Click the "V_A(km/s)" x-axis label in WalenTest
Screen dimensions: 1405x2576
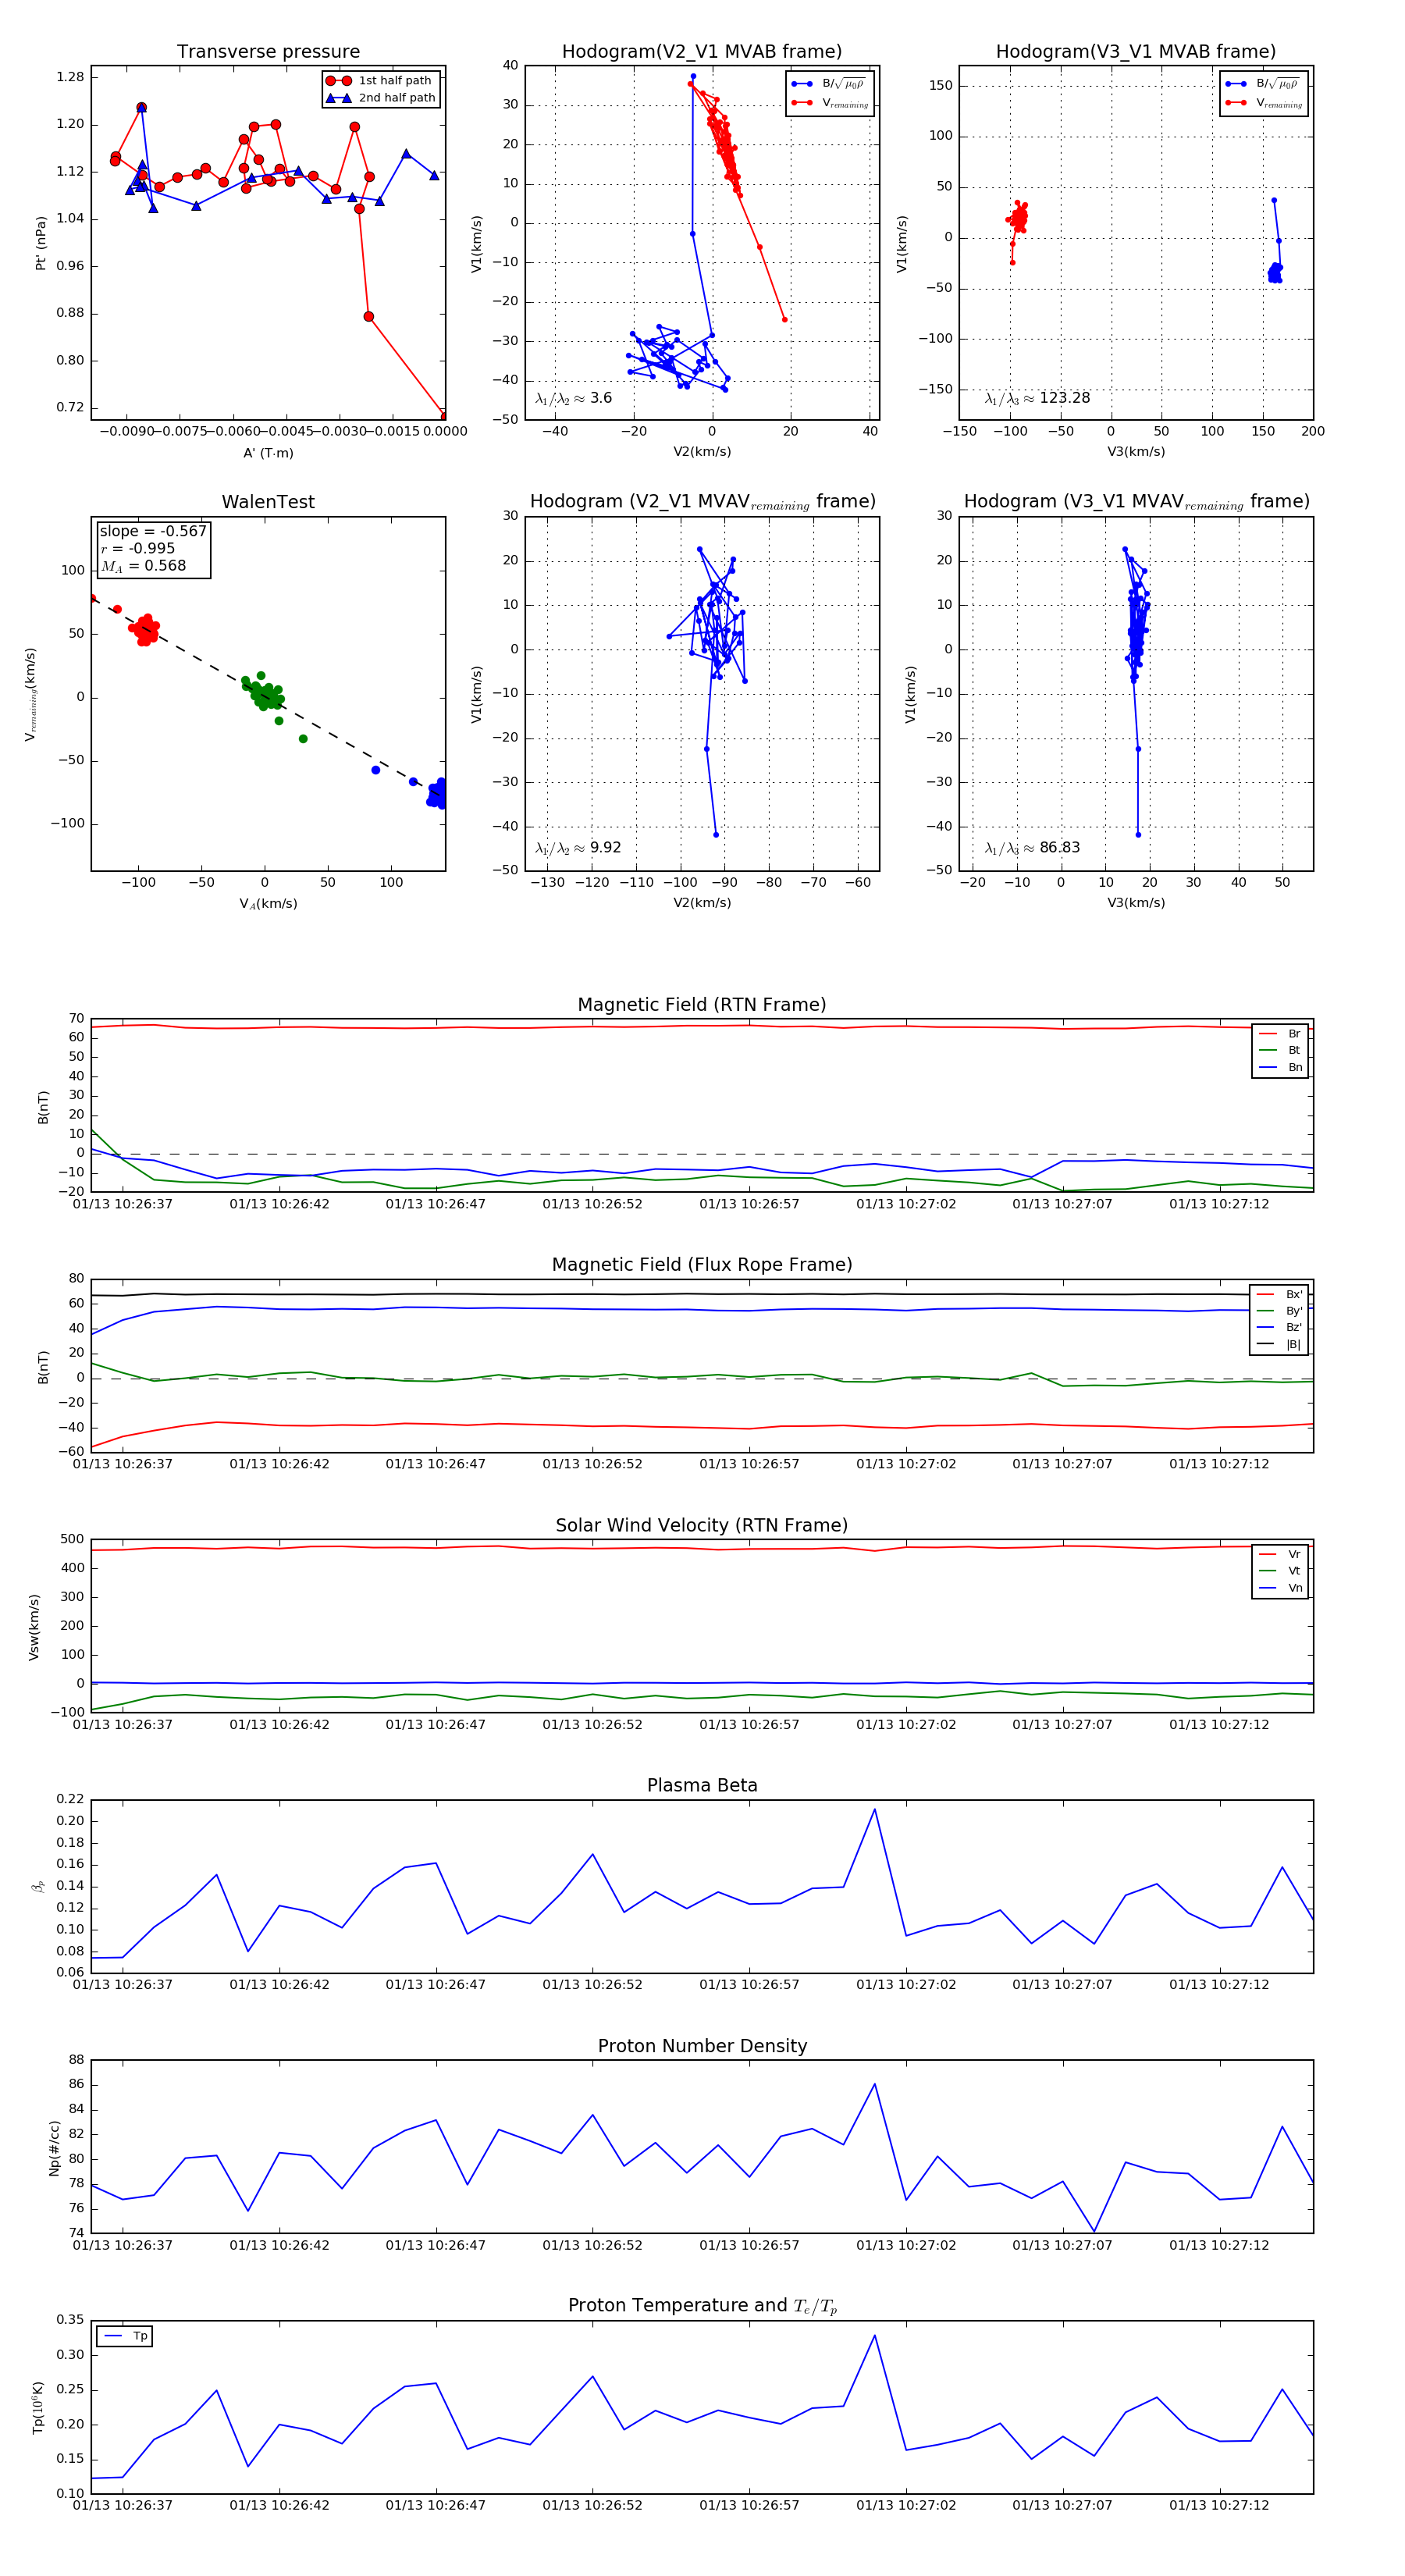[268, 904]
